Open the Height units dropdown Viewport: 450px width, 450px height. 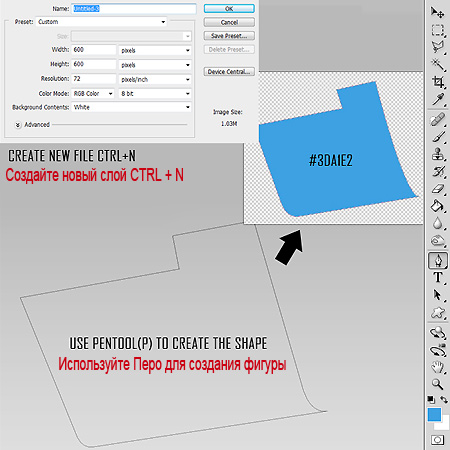coord(155,65)
